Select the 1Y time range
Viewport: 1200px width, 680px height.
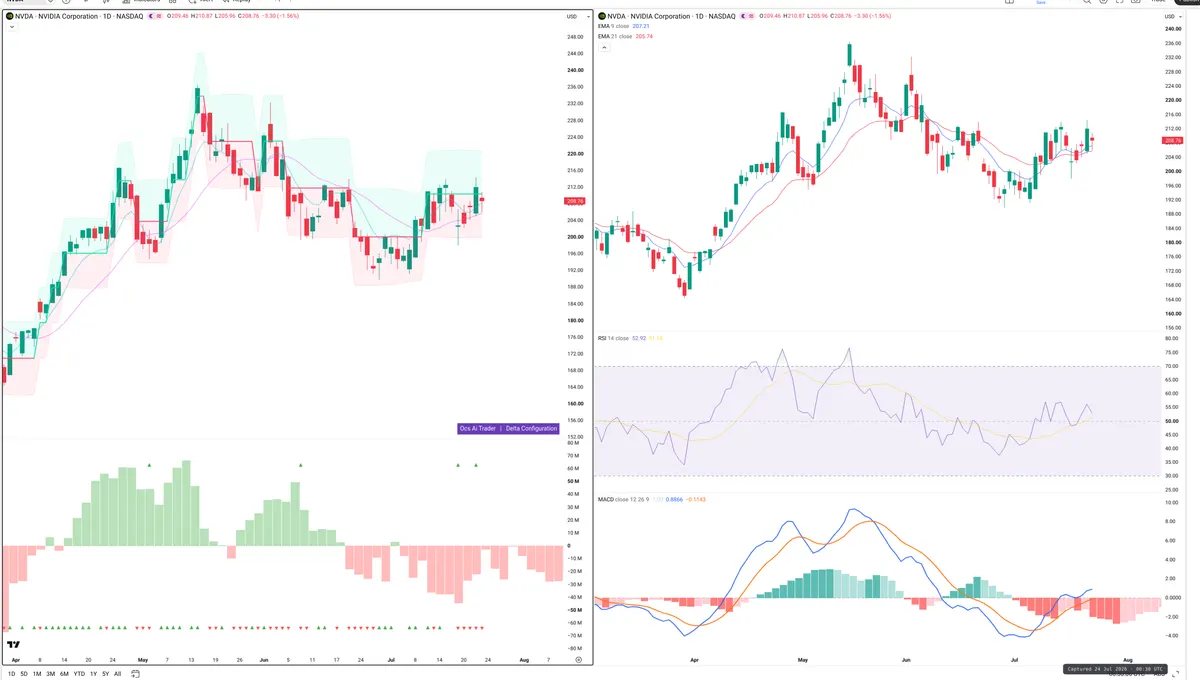point(93,674)
